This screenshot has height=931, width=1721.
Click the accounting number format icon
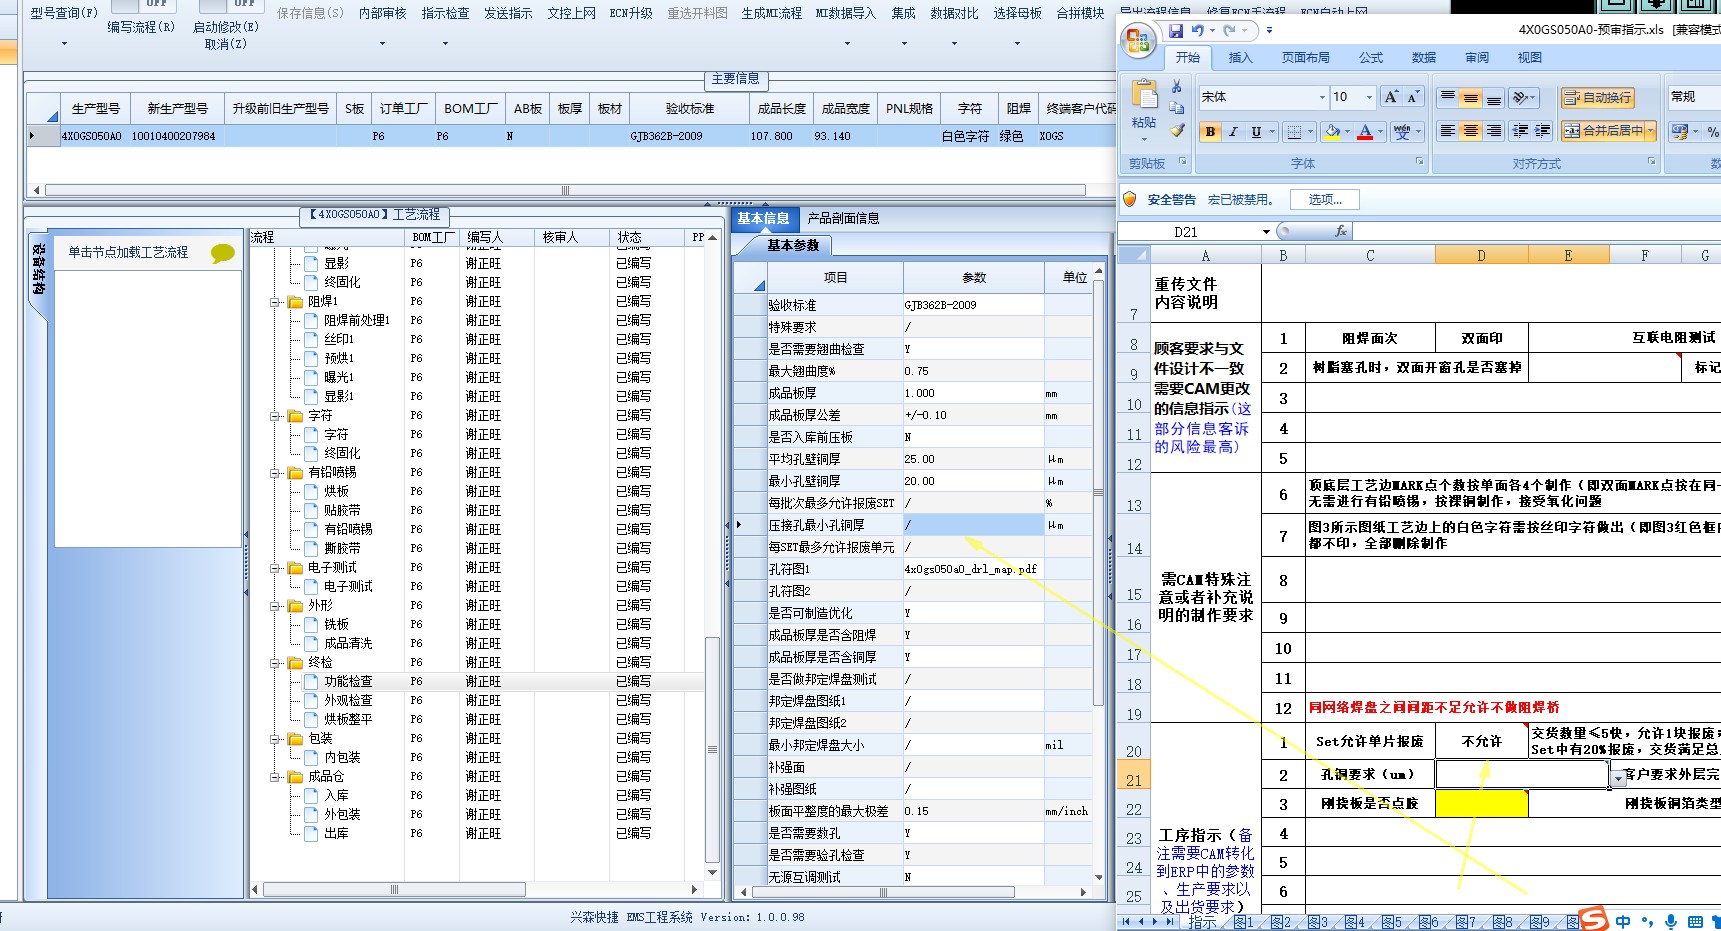1680,131
